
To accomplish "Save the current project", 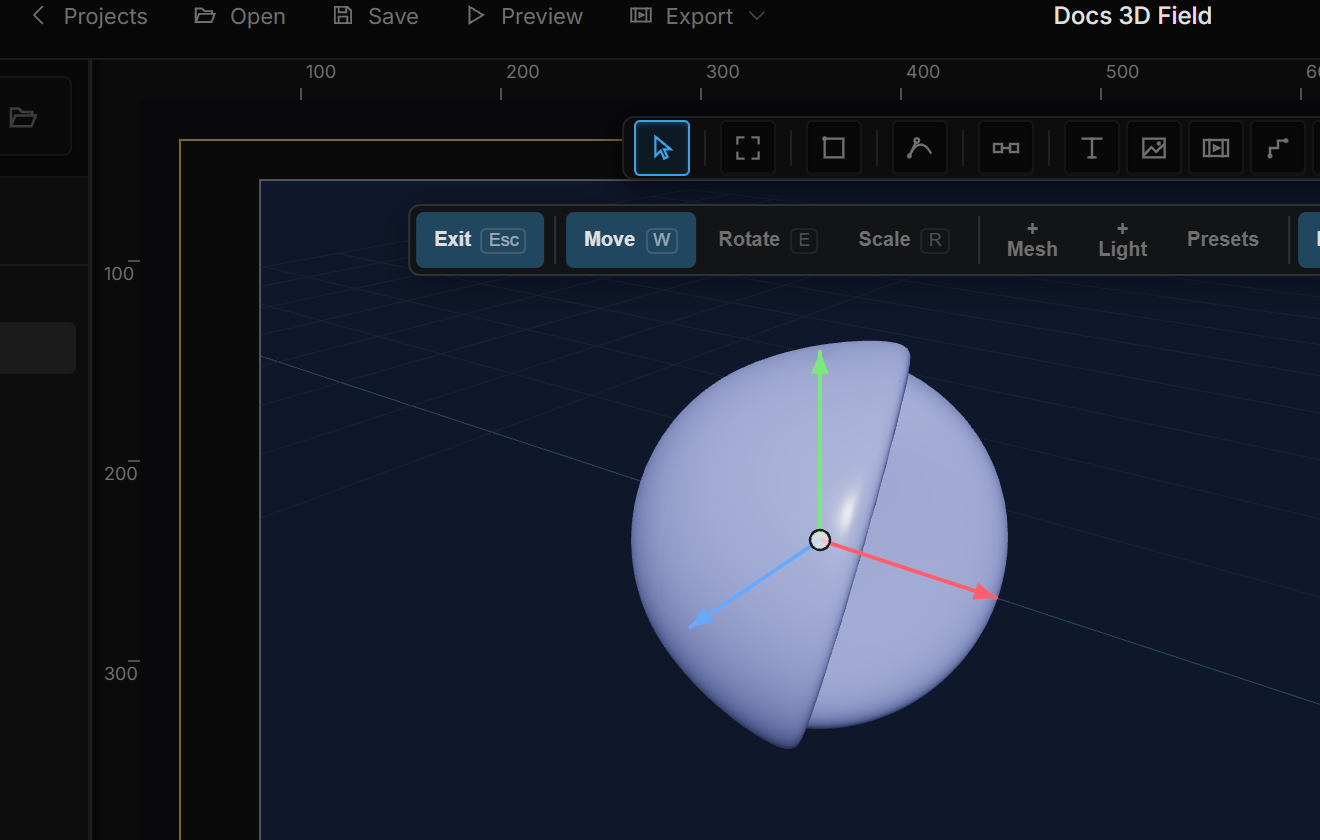I will (376, 17).
